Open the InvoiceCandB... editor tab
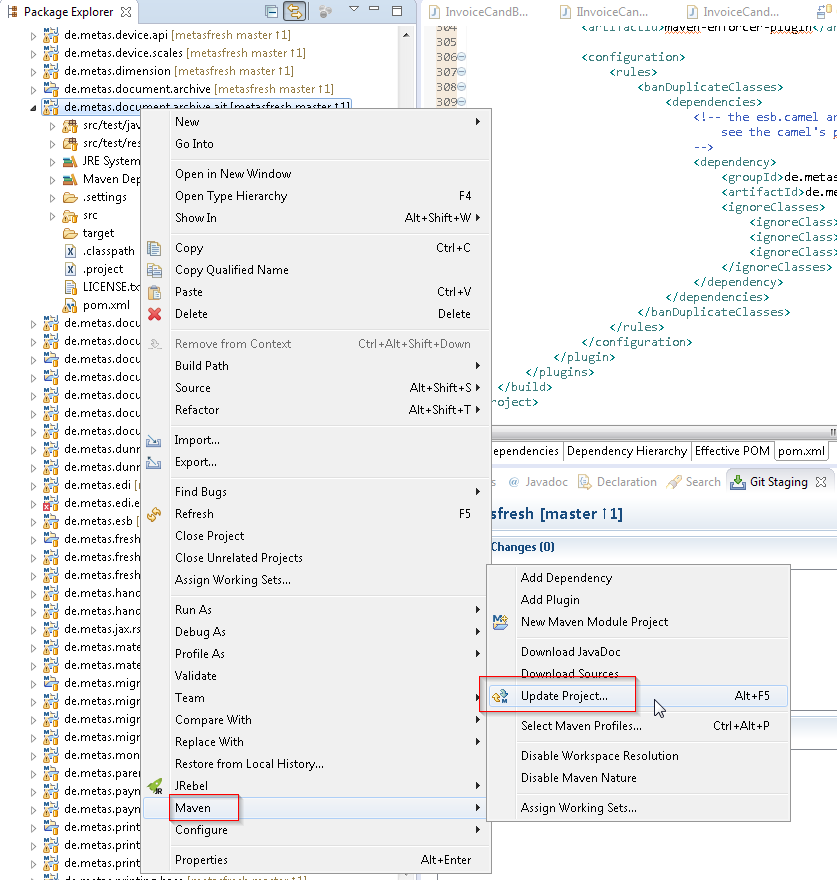 479,12
